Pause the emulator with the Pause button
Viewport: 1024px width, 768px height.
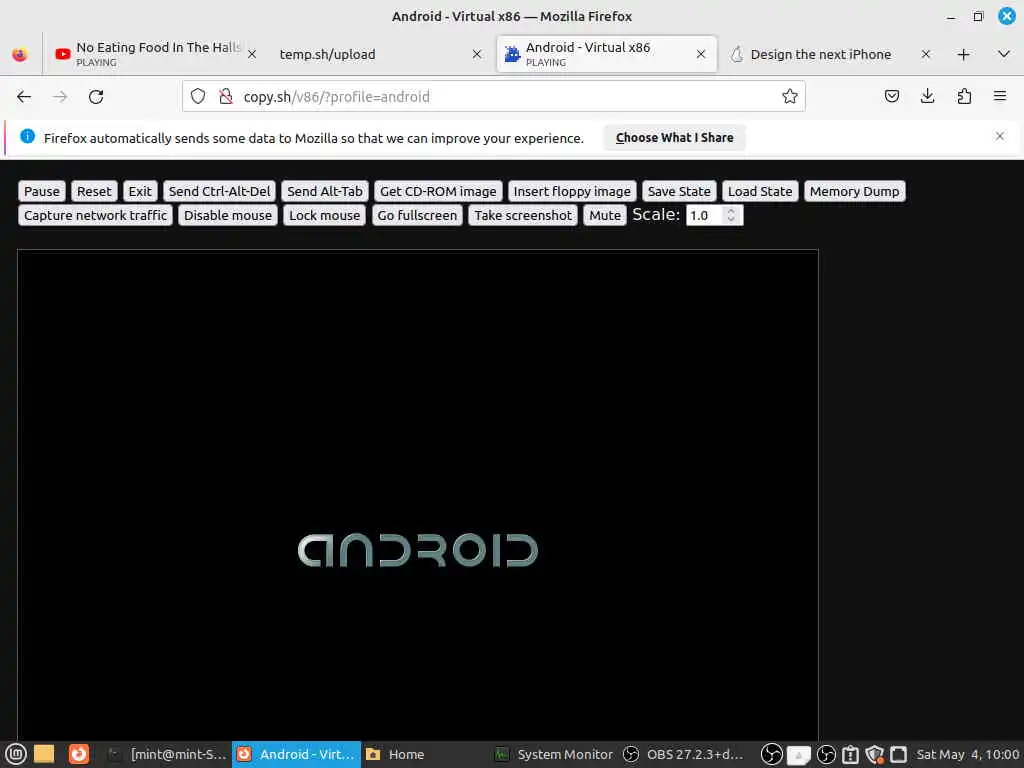pos(42,191)
